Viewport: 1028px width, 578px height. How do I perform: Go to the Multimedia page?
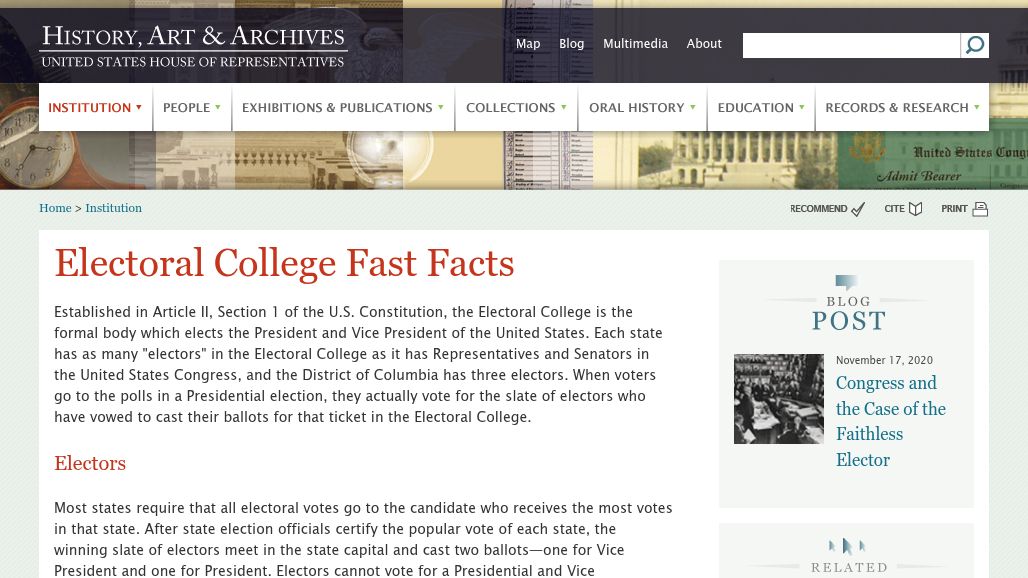(x=635, y=44)
